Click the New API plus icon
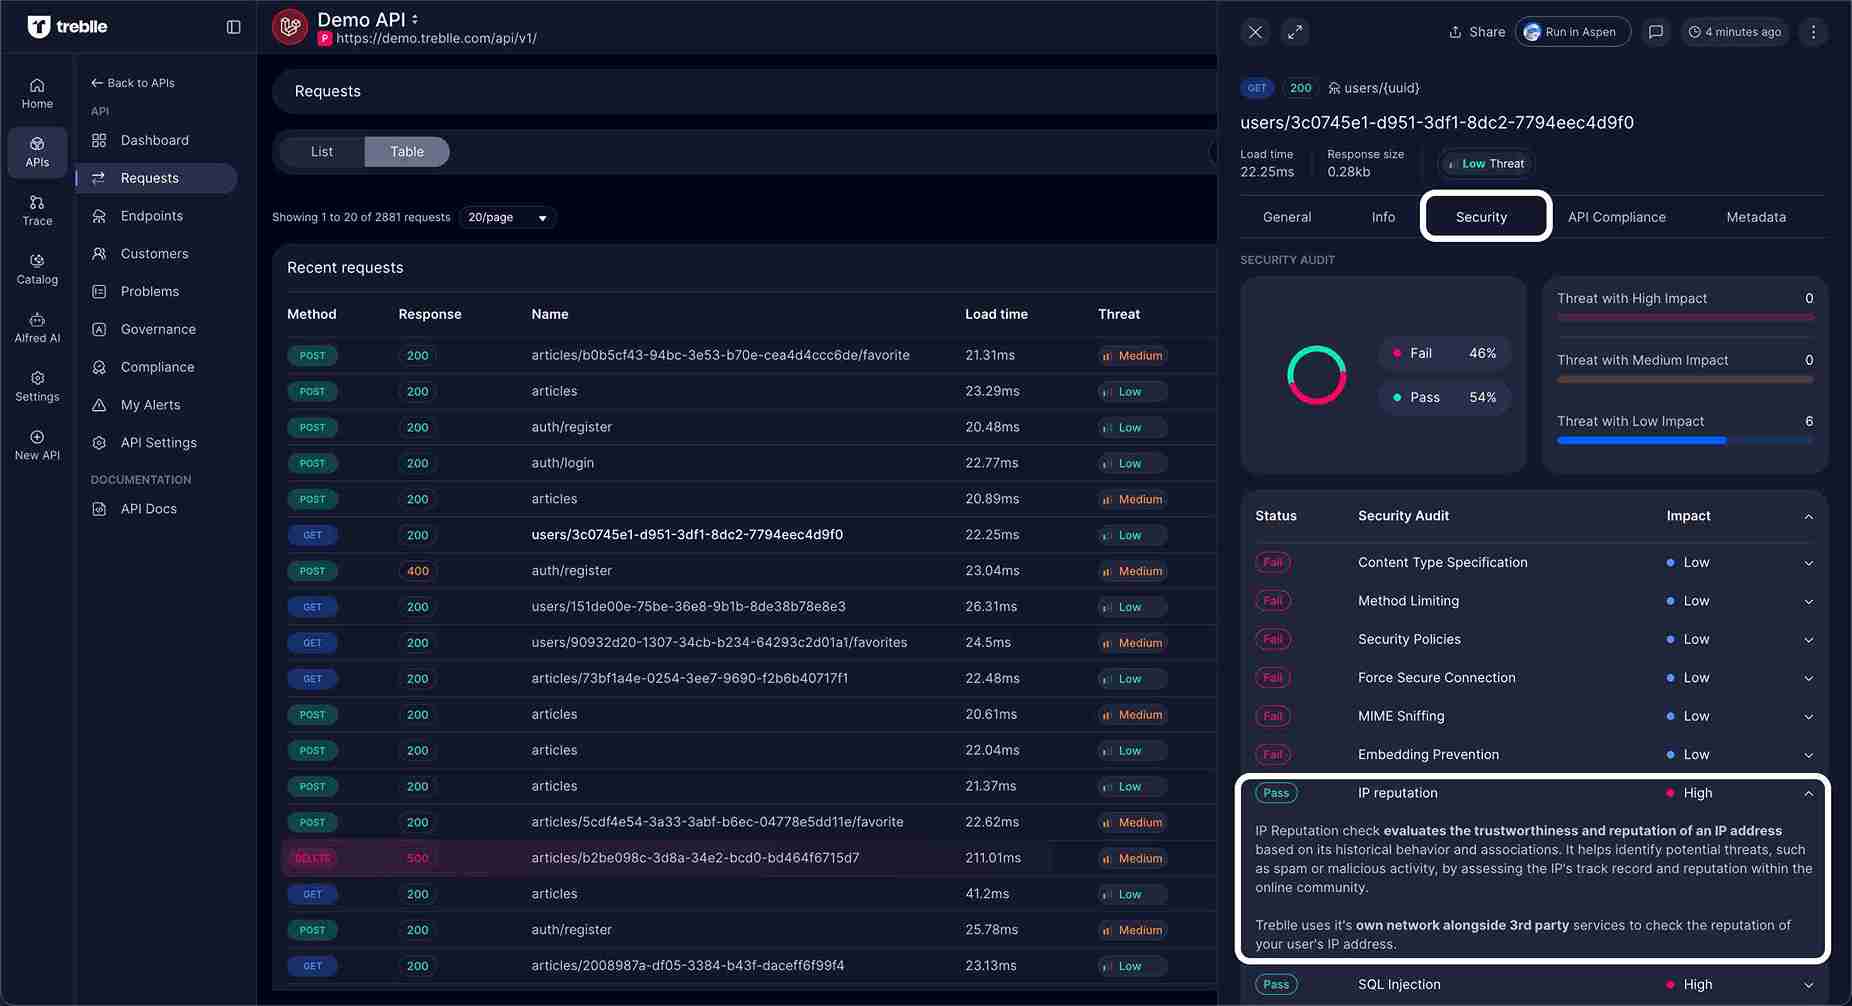The height and width of the screenshot is (1006, 1852). tap(37, 437)
